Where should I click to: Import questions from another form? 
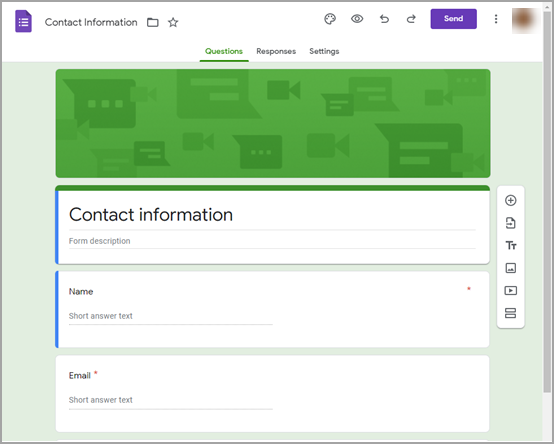(511, 223)
